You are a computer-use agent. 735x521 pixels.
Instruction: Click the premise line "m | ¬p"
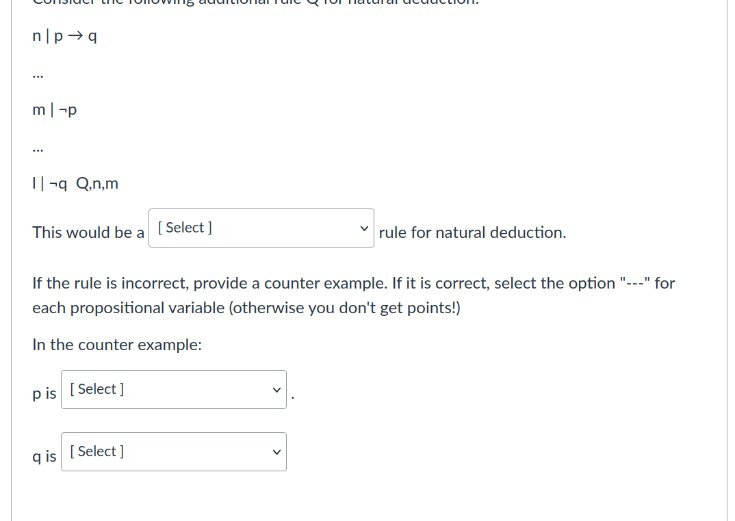pos(55,110)
